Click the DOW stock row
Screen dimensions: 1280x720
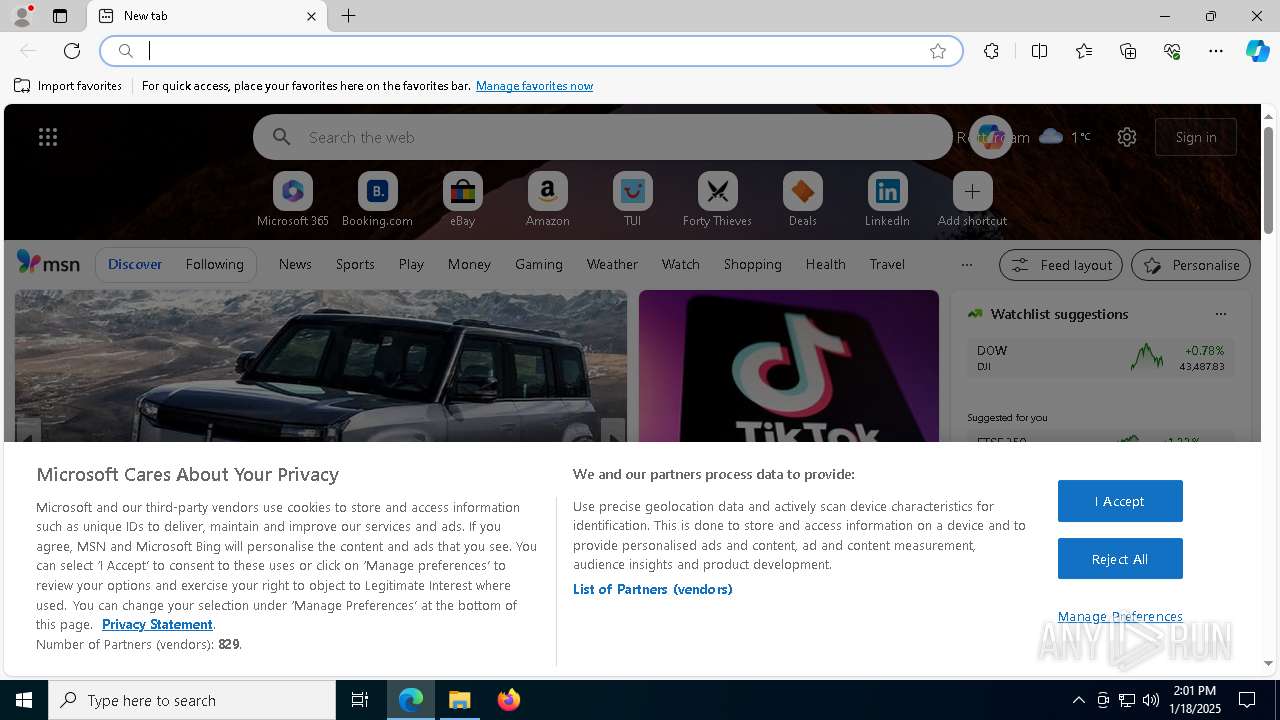point(1100,358)
